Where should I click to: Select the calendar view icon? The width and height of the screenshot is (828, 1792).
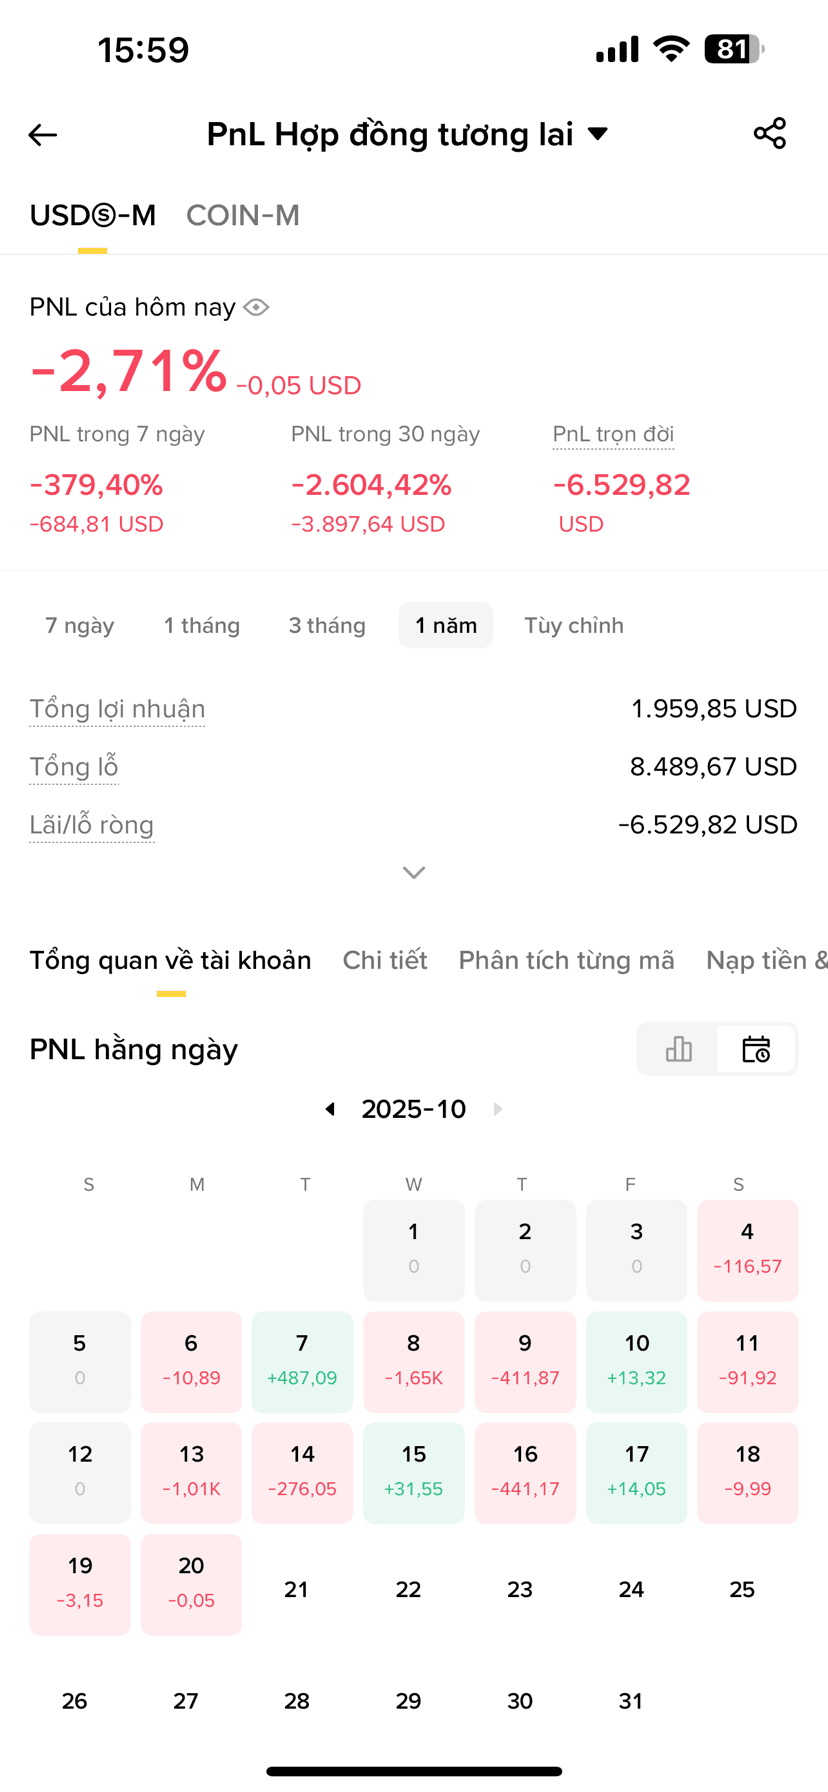[x=756, y=1049]
